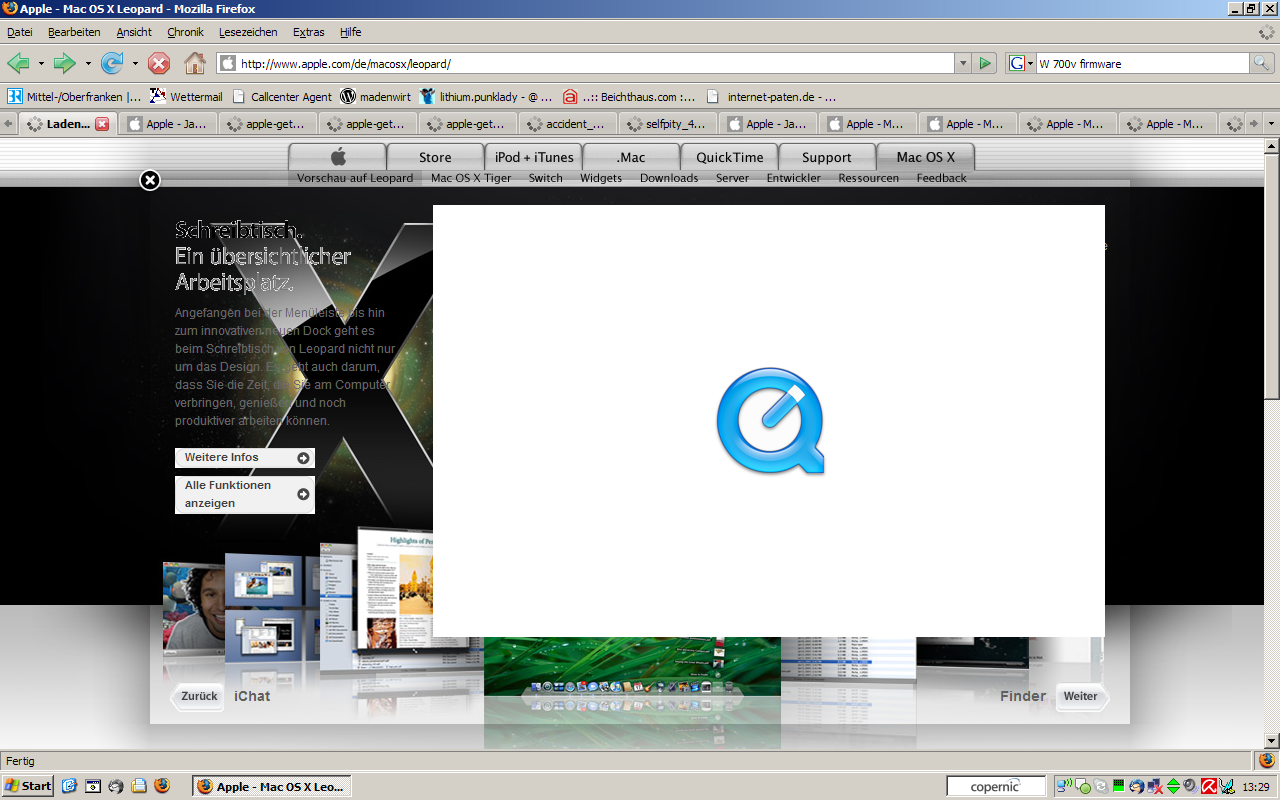Viewport: 1280px width, 800px height.
Task: Open the Beichthaus.com bookmark
Action: pyautogui.click(x=629, y=97)
